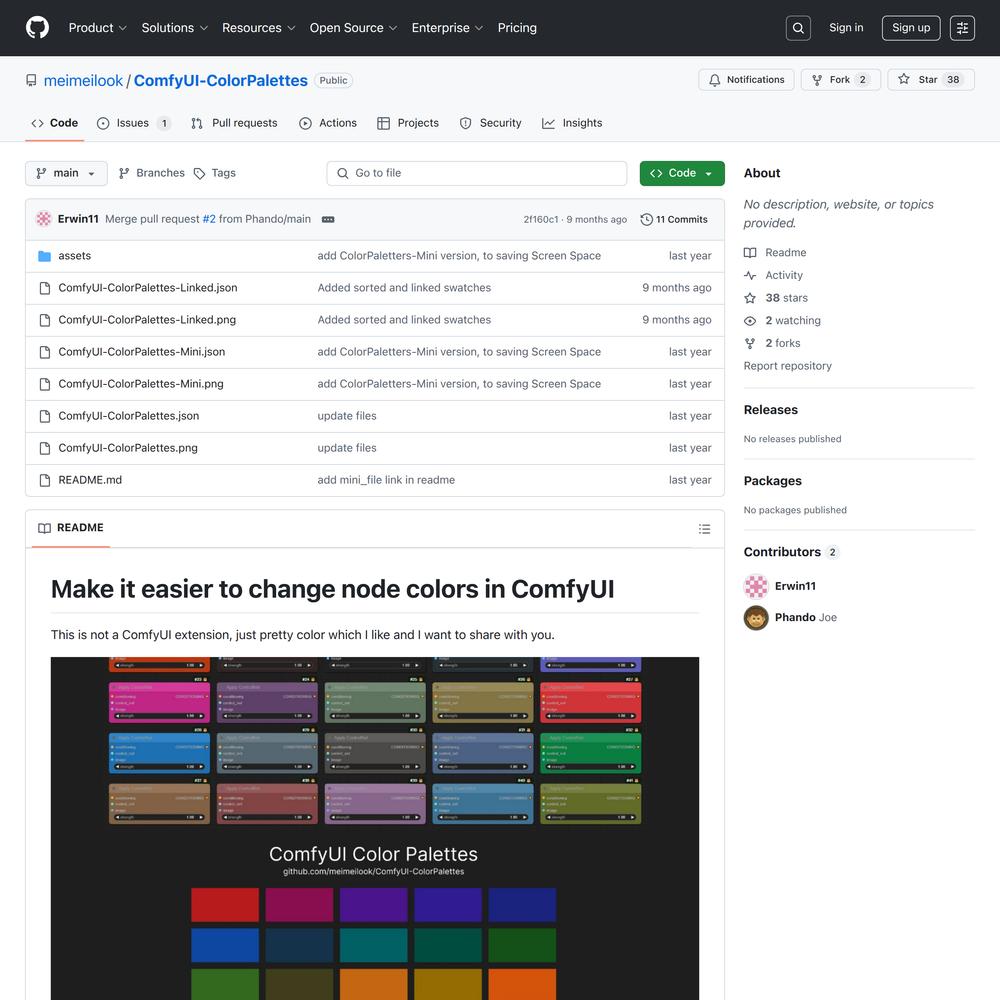
Task: Click the Sign up button
Action: [911, 28]
